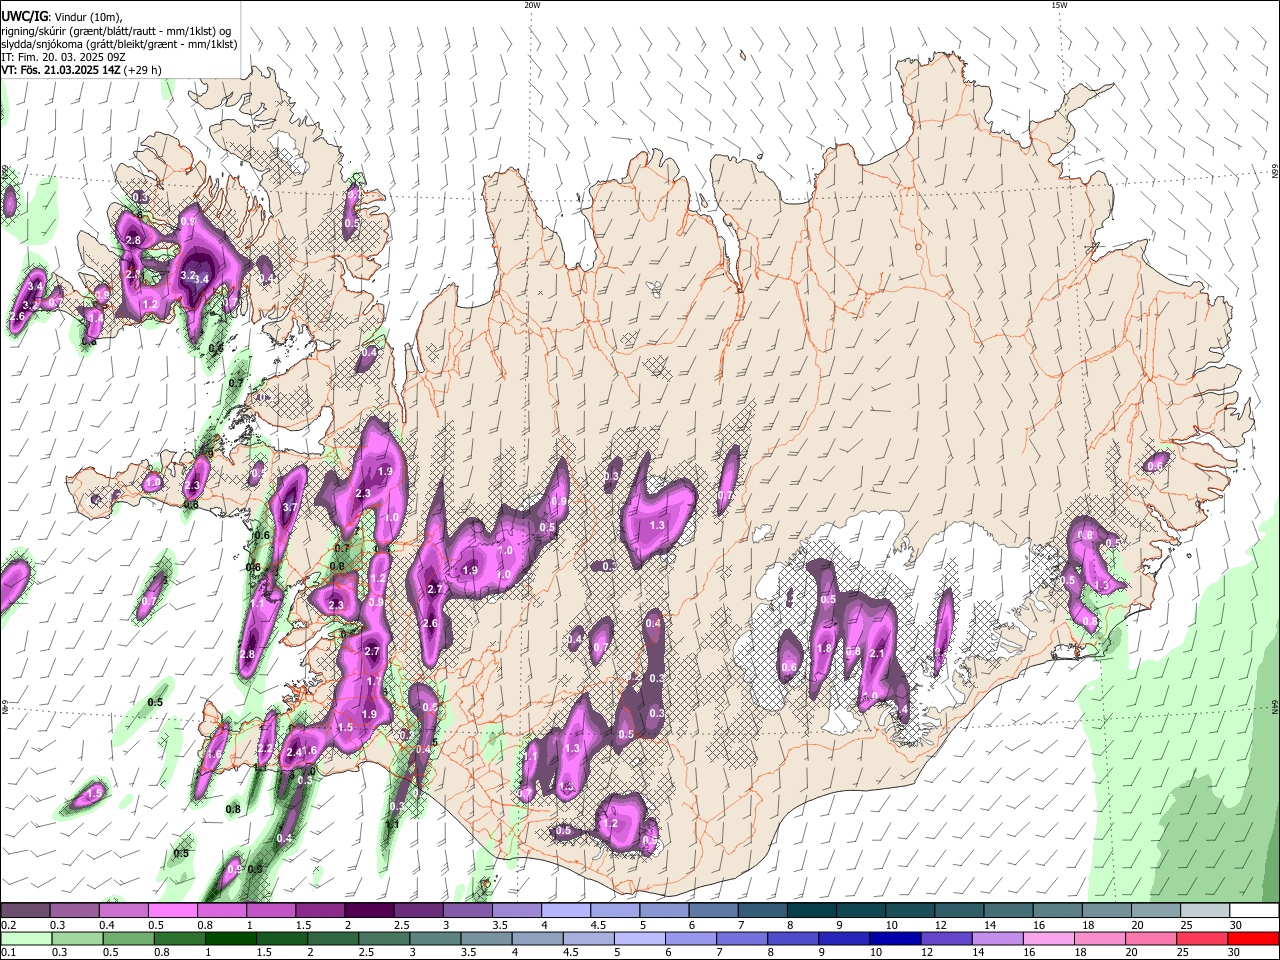Click the bright pink upper swatch between 0.5 and 0.8
Screen dimensions: 1280x960
coord(172,911)
